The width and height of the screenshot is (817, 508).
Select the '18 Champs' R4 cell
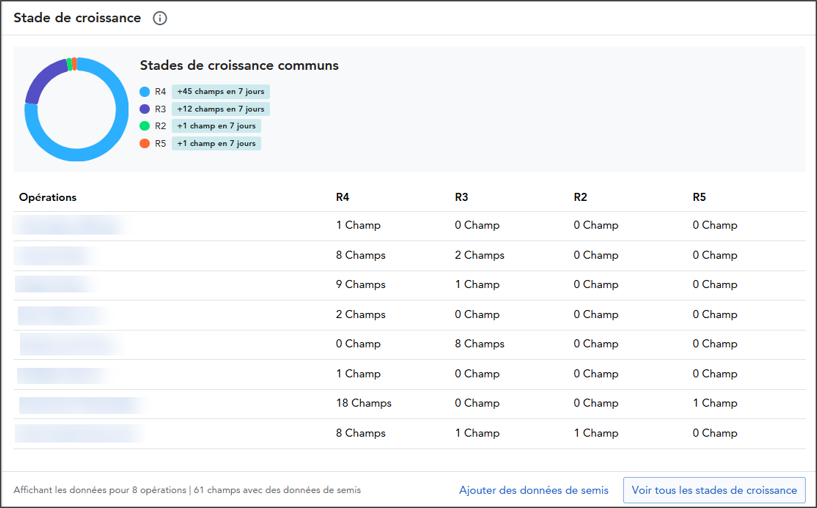coord(364,403)
